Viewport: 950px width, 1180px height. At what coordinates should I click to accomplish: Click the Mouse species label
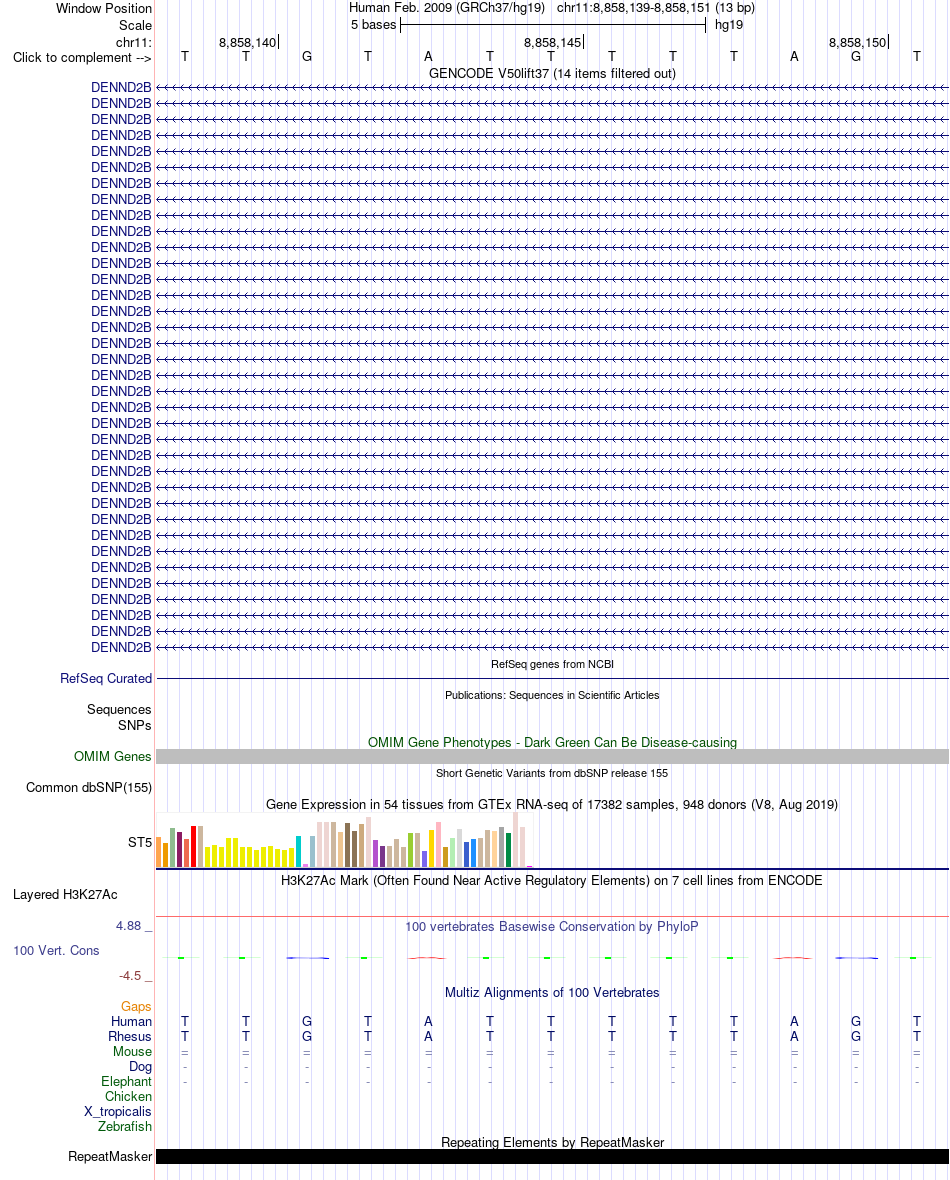click(x=132, y=1052)
